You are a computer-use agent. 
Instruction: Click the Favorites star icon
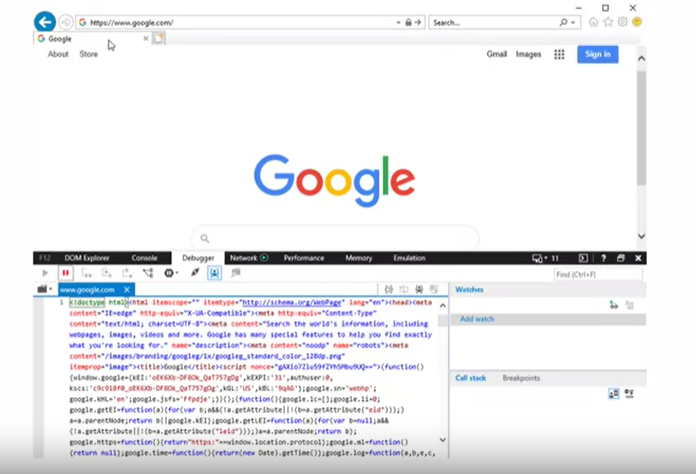pyautogui.click(x=608, y=22)
